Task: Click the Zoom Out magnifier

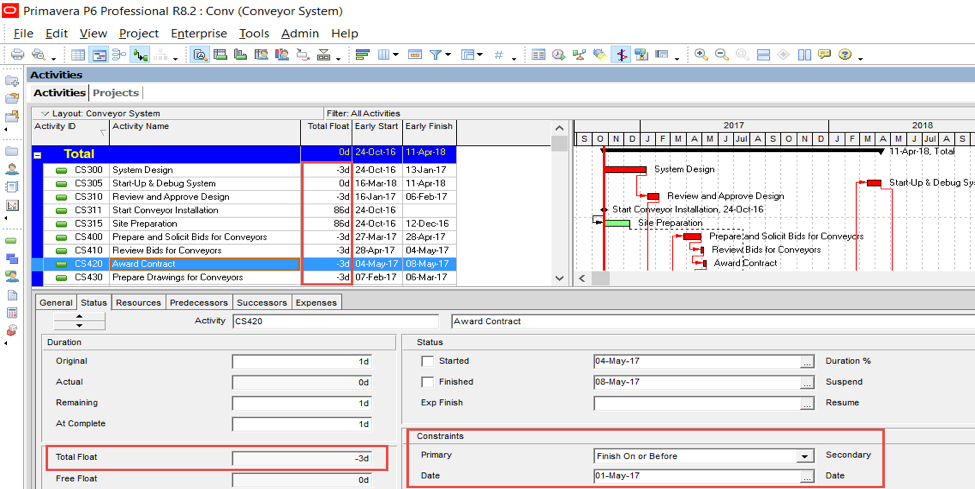Action: (x=722, y=55)
